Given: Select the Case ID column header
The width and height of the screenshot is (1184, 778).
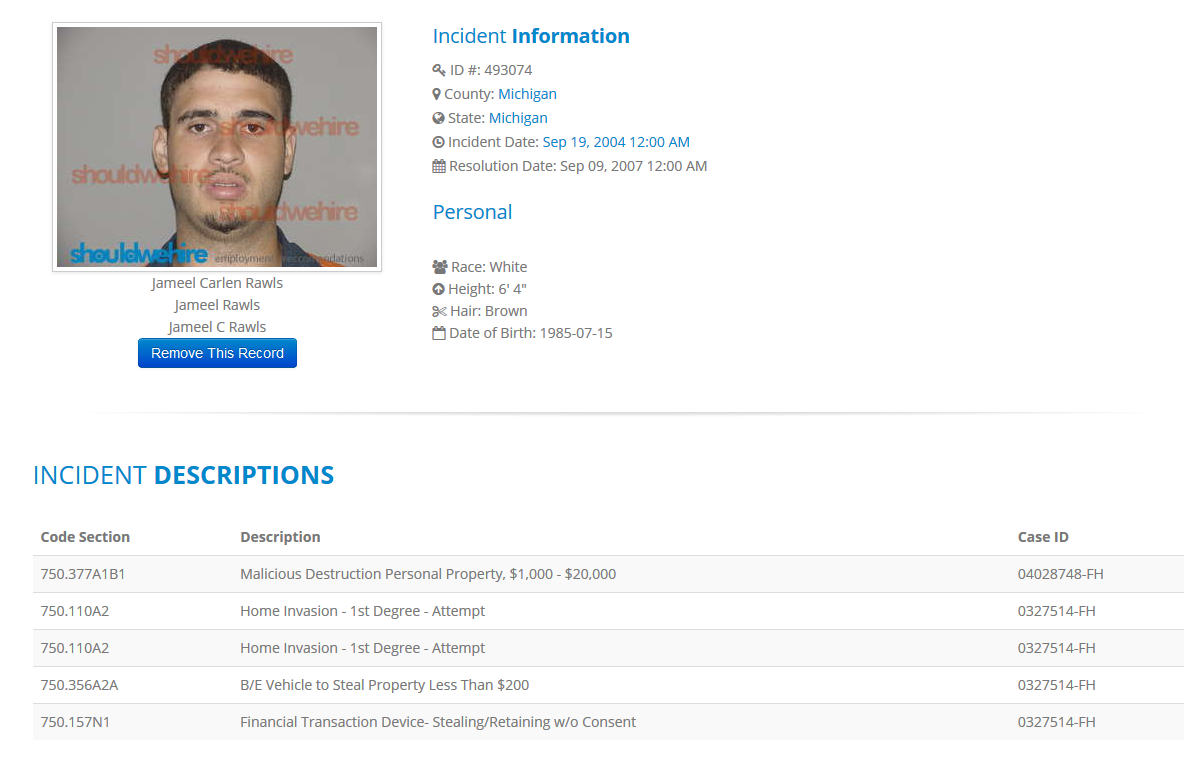Looking at the screenshot, I should point(1043,537).
